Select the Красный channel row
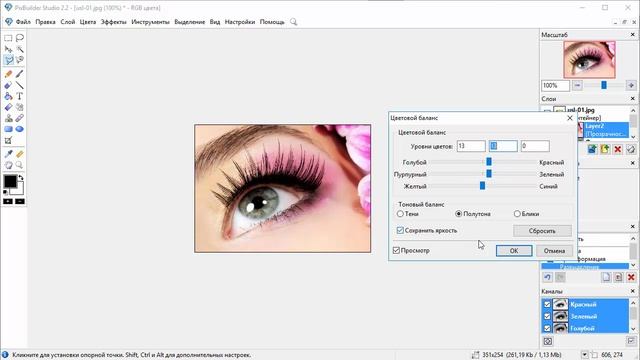 pyautogui.click(x=585, y=304)
